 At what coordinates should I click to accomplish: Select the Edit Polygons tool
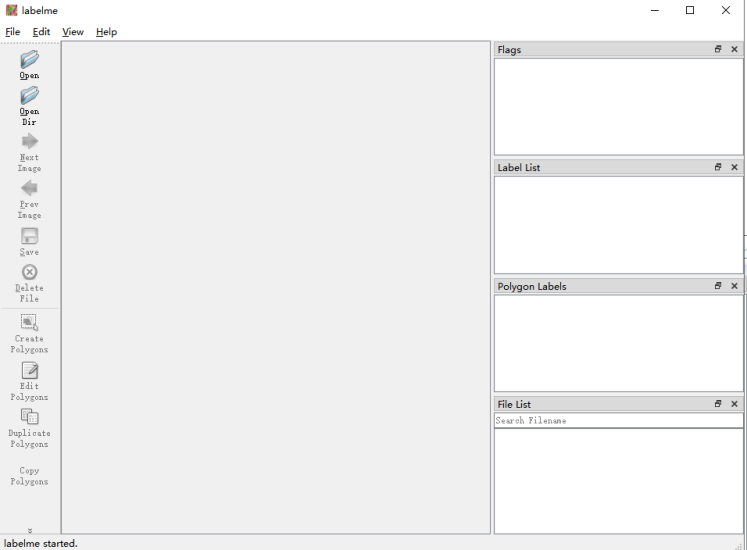point(30,370)
